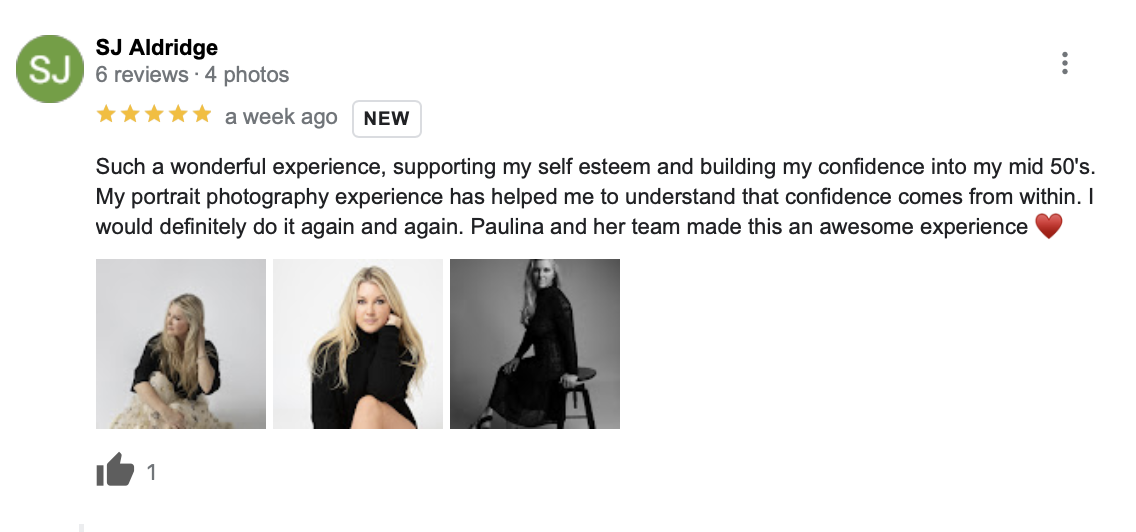
Task: Click the red heart emoji
Action: (1047, 227)
